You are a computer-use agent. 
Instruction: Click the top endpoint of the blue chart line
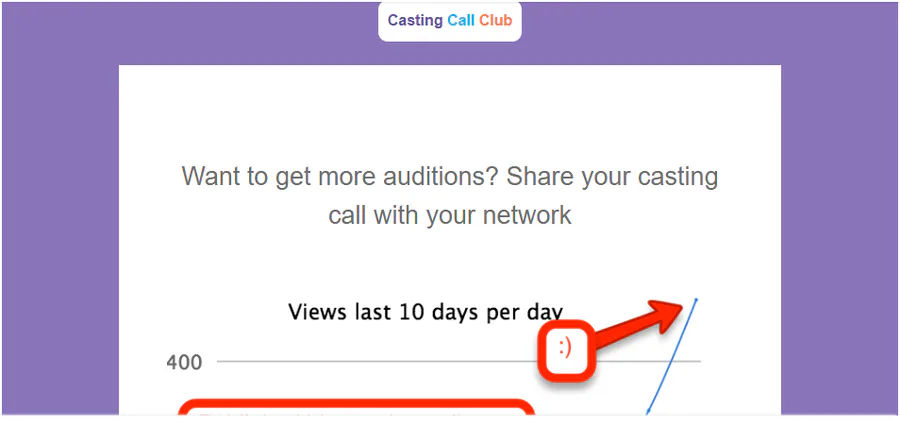[x=696, y=299]
